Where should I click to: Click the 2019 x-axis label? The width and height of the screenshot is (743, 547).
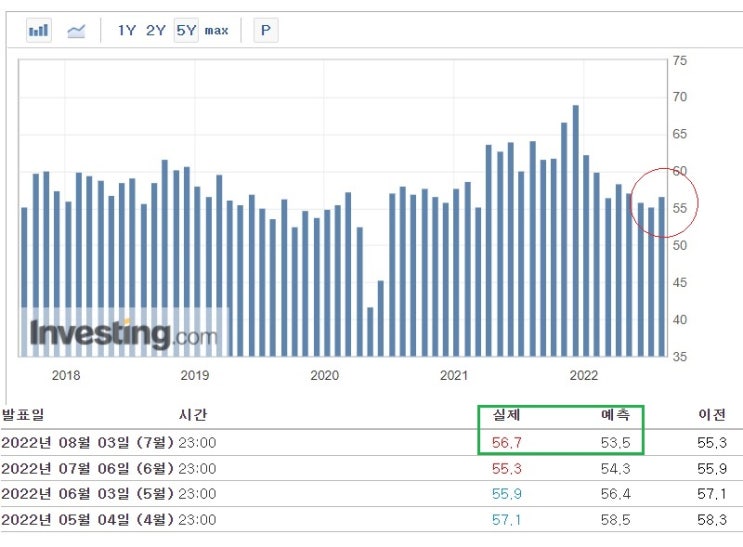point(195,375)
